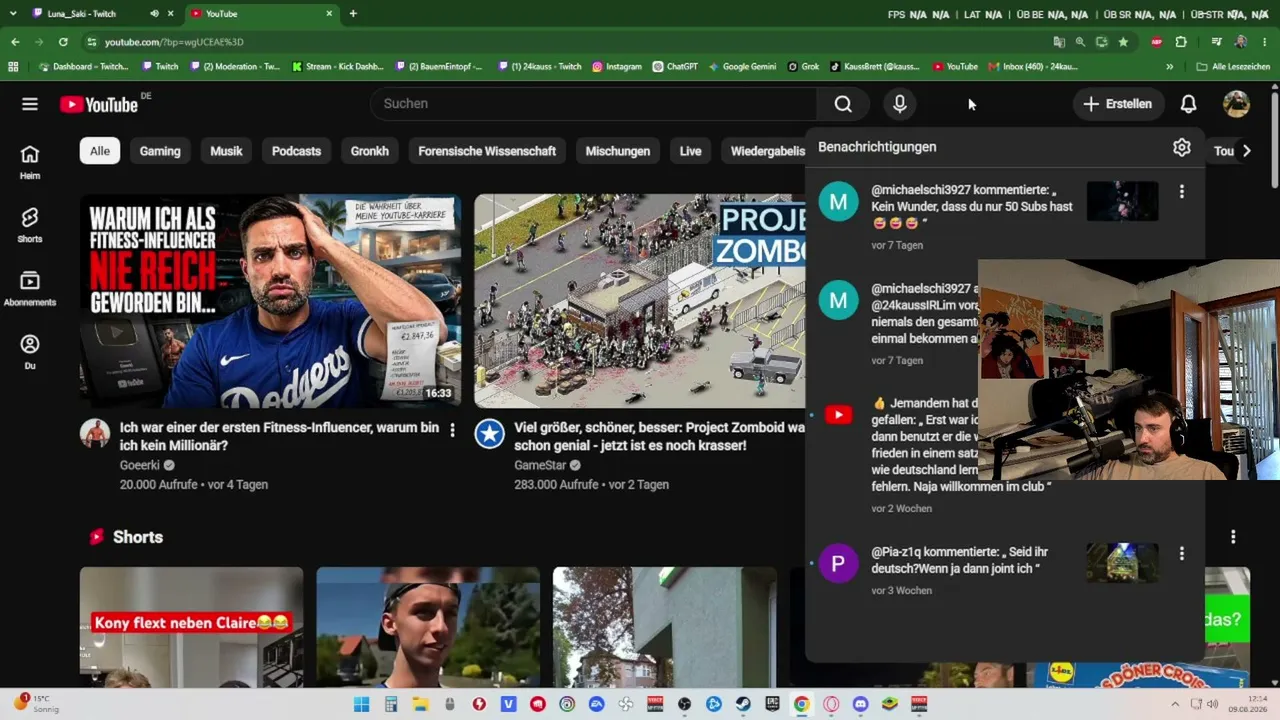This screenshot has height=720, width=1280.
Task: Go back in browser history
Action: tap(15, 42)
